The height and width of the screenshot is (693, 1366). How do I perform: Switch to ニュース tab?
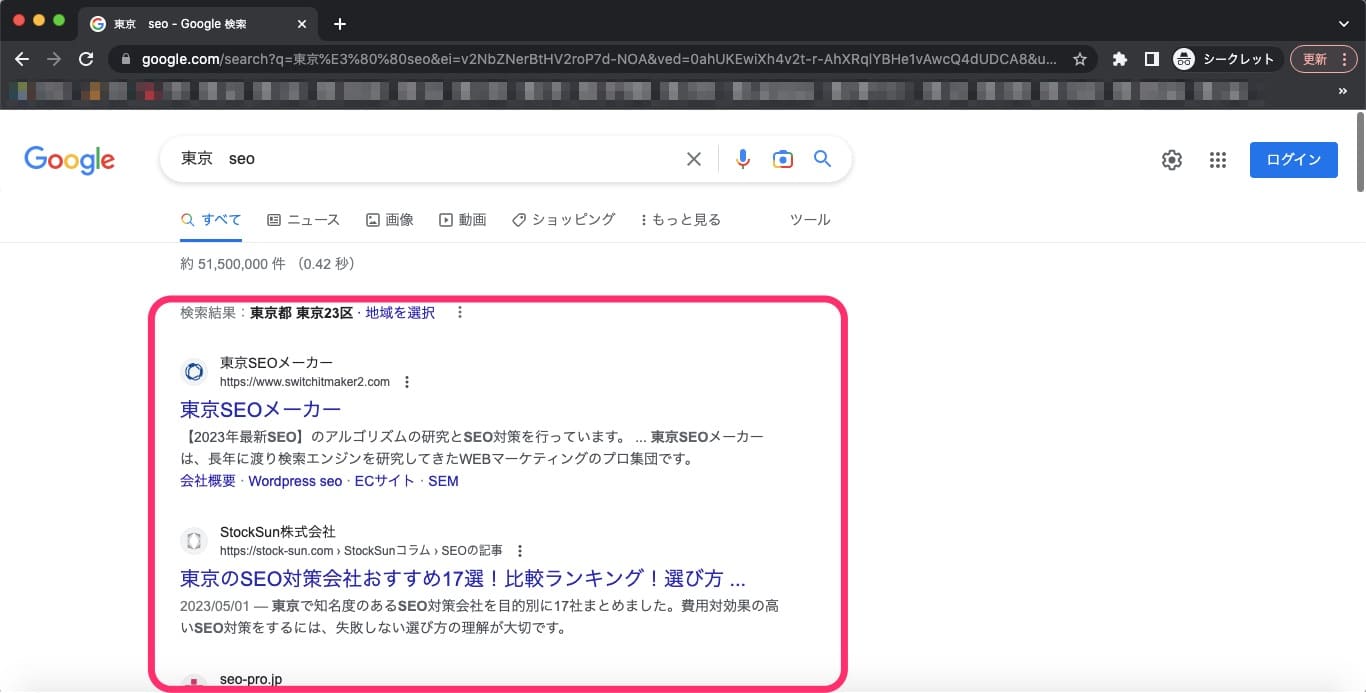[x=304, y=220]
